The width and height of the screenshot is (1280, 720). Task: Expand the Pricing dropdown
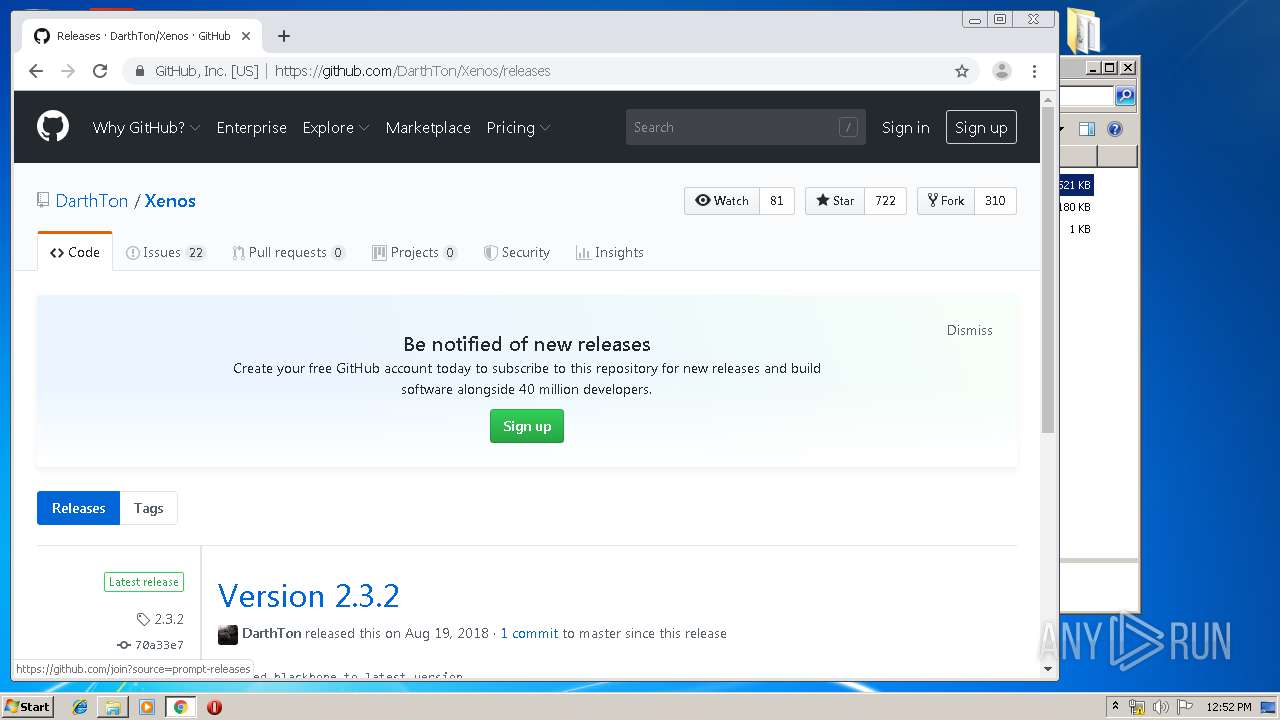(518, 128)
